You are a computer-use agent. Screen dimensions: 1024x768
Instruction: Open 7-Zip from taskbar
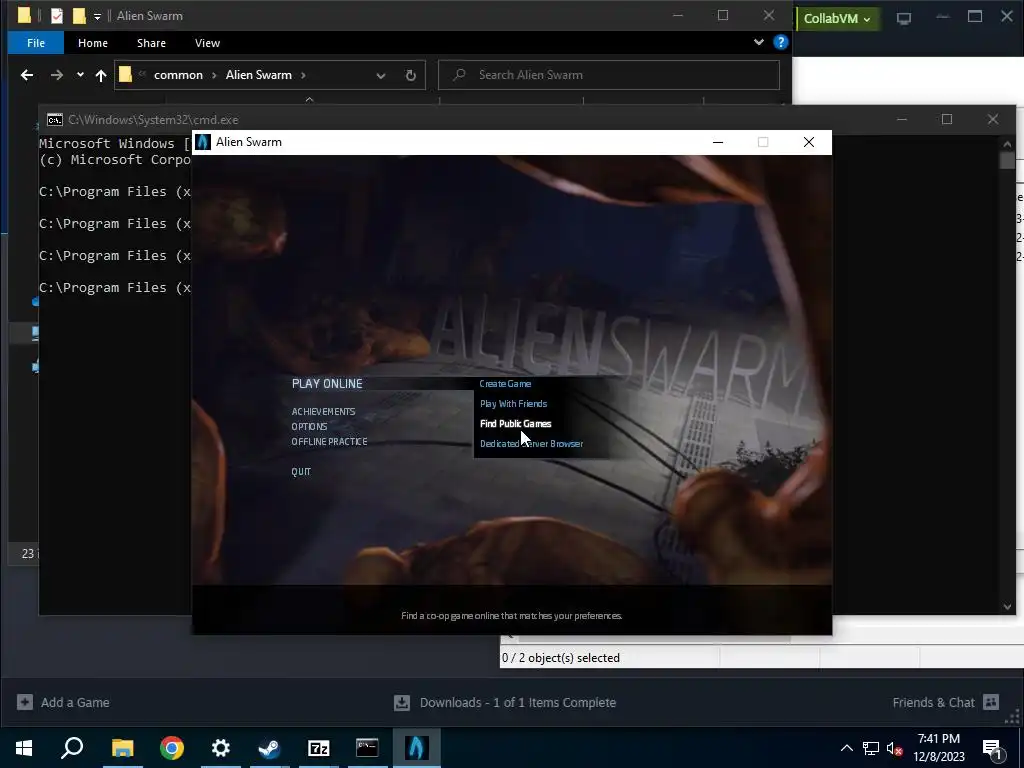click(318, 748)
